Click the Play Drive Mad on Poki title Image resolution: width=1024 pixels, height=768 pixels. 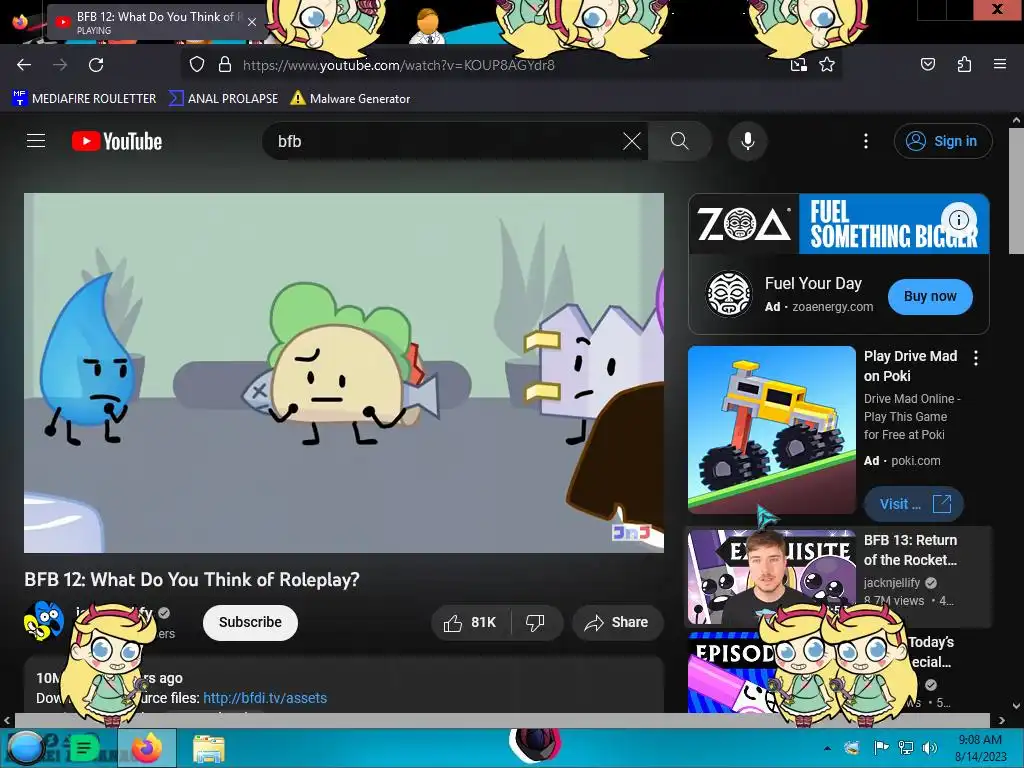point(910,366)
